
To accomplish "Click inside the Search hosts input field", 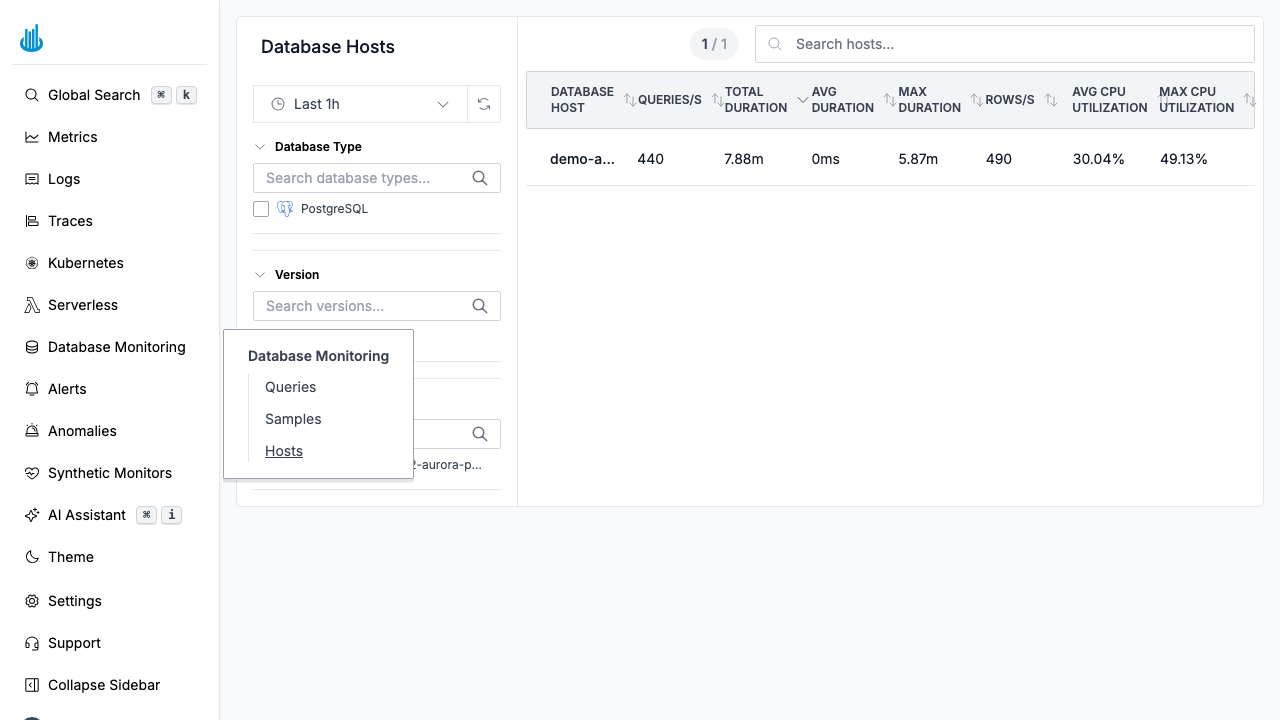I will [x=1004, y=44].
